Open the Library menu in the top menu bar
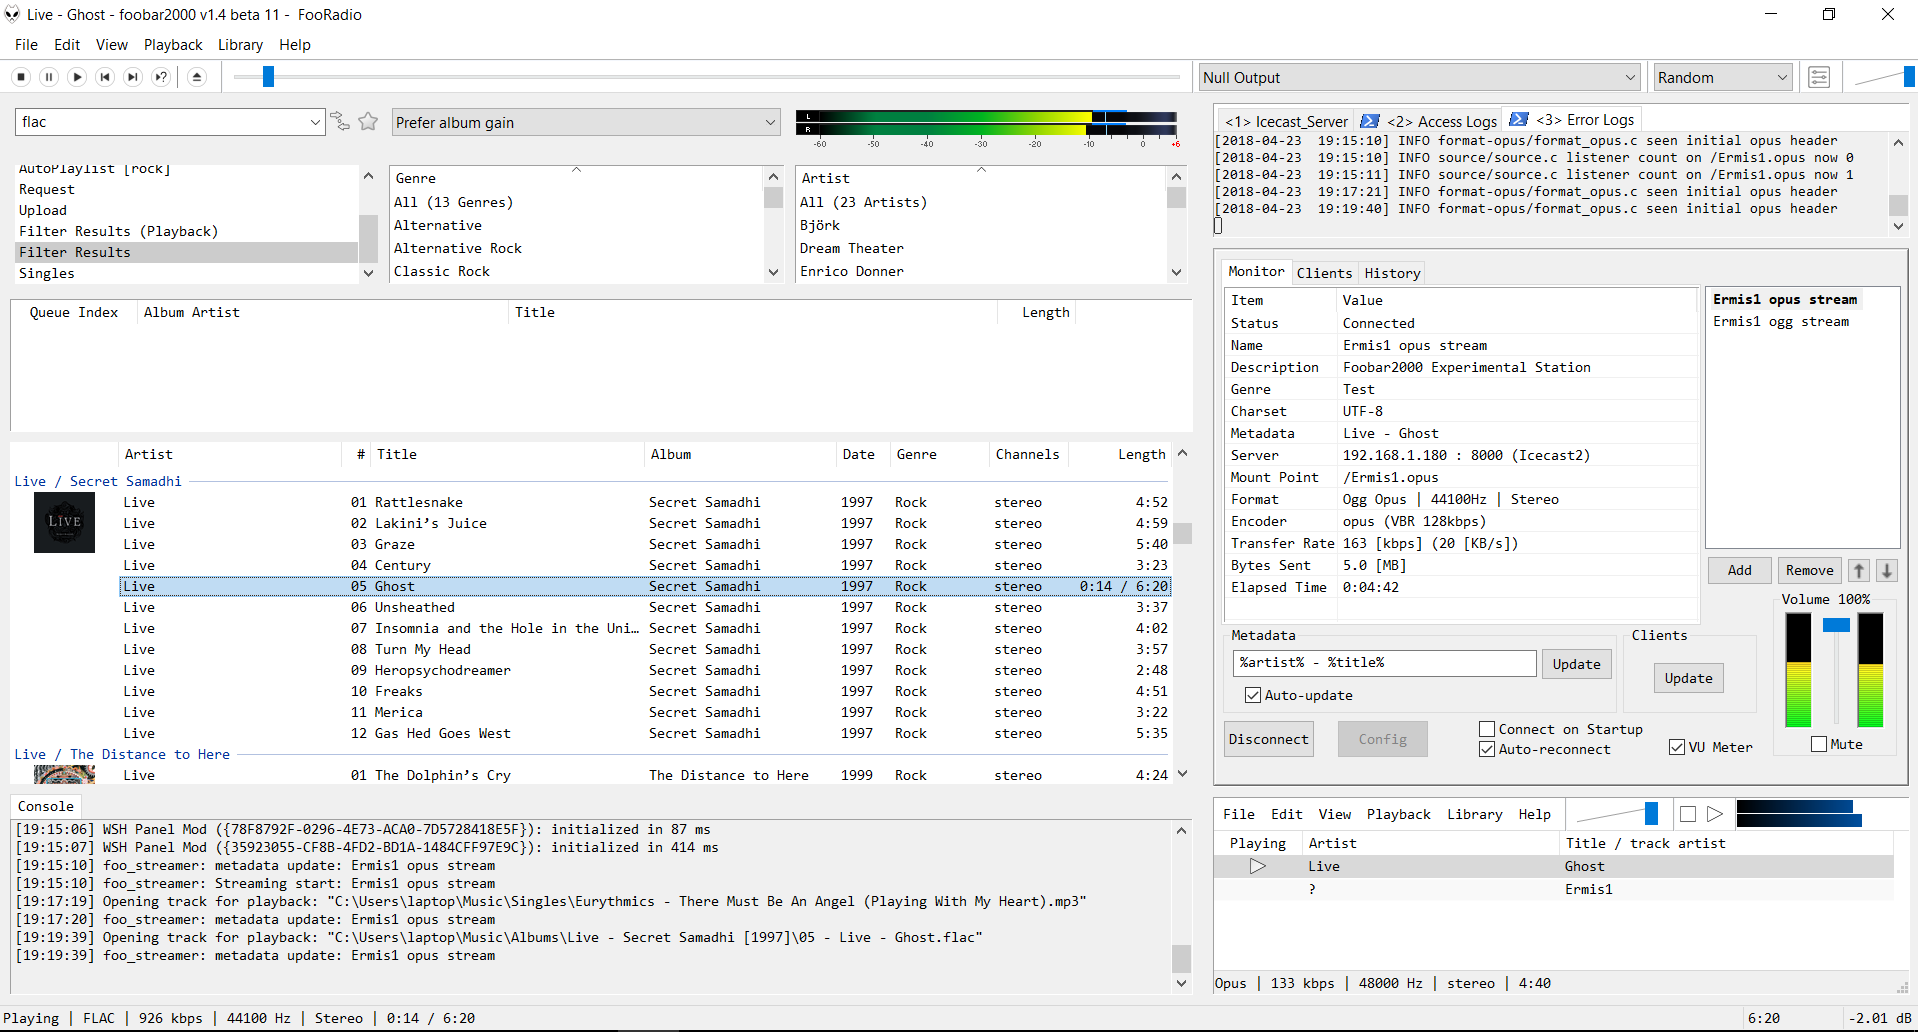This screenshot has height=1032, width=1918. click(x=240, y=45)
